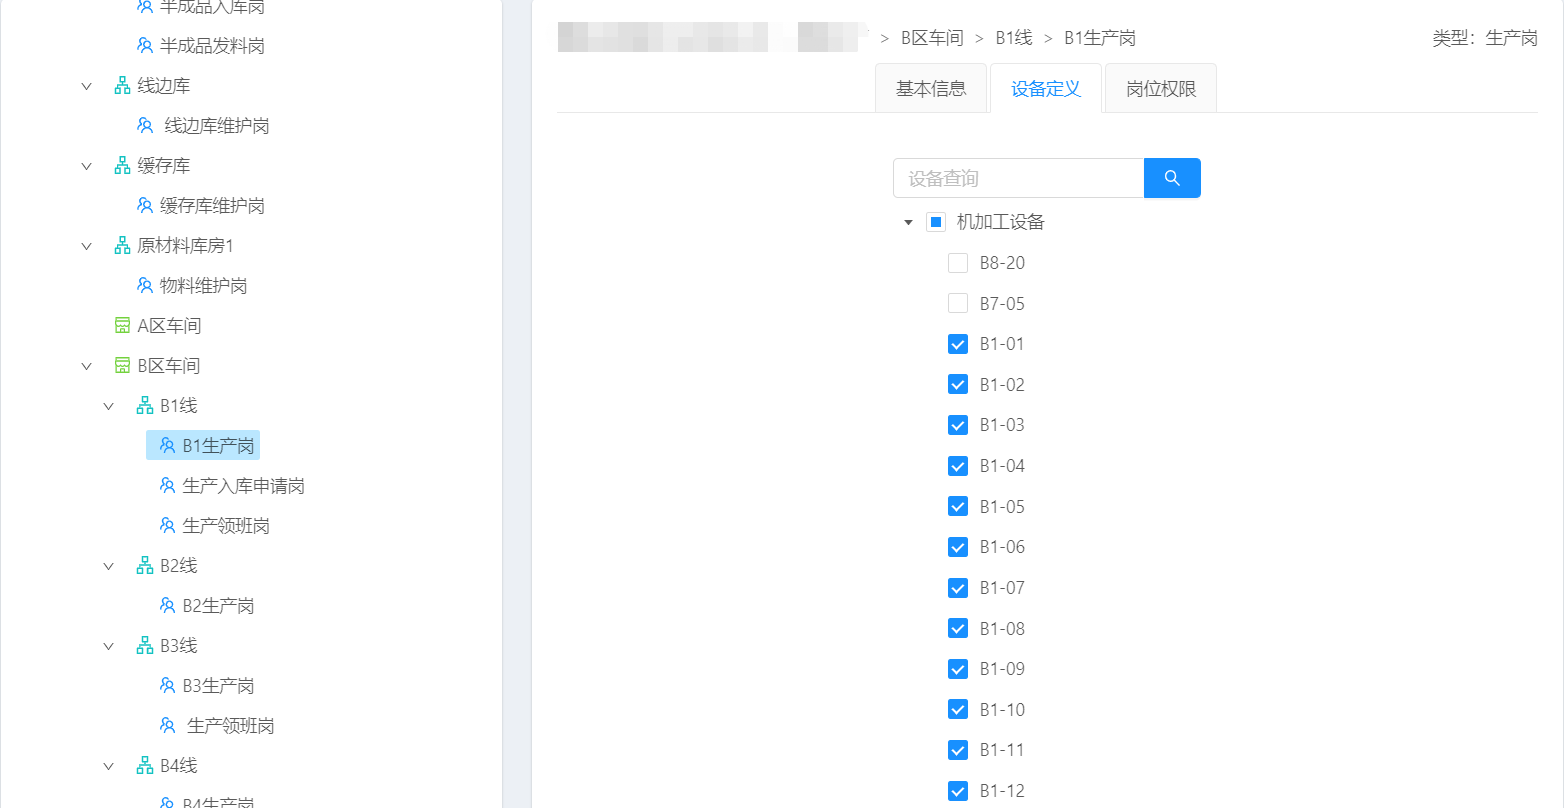The height and width of the screenshot is (808, 1564).
Task: Open the 岗位权限 tab
Action: pos(1161,88)
